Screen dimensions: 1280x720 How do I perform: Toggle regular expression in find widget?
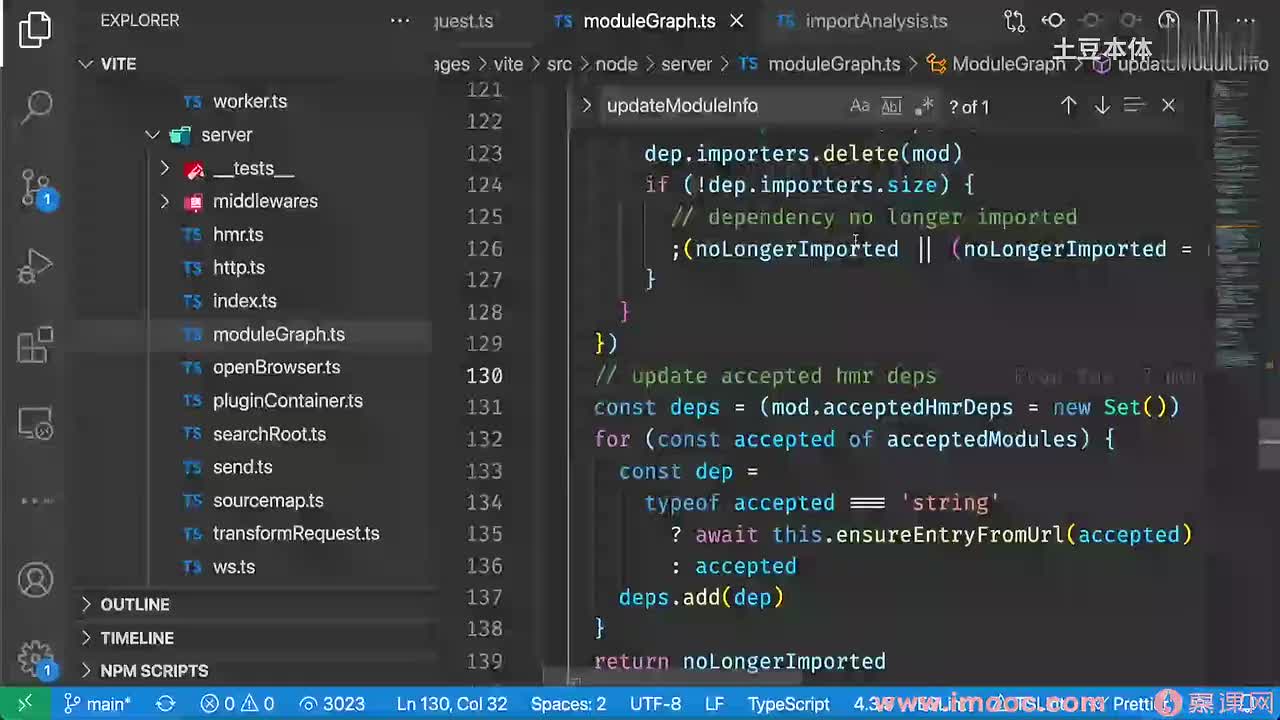point(924,105)
